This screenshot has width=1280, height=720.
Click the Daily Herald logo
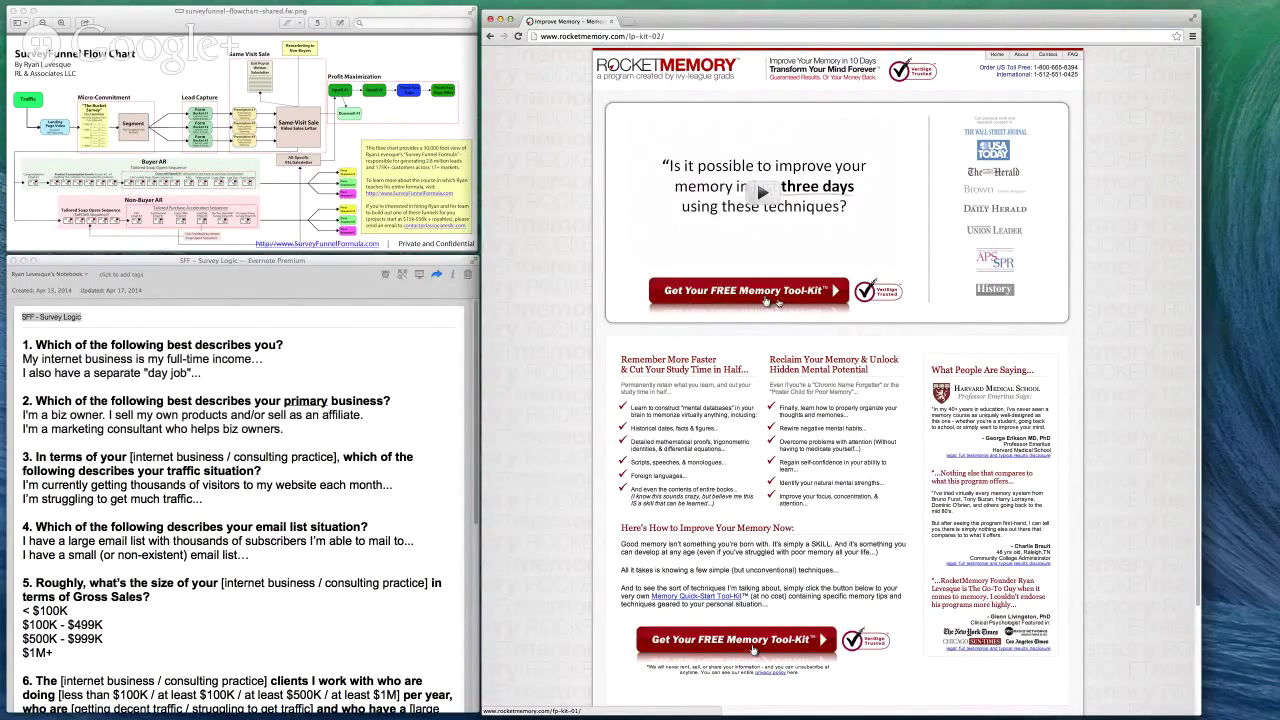[x=995, y=208]
